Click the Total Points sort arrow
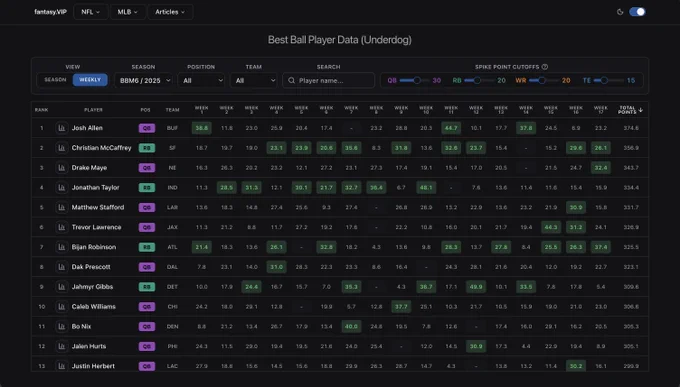Viewport: 680px width, 387px height. pos(641,110)
